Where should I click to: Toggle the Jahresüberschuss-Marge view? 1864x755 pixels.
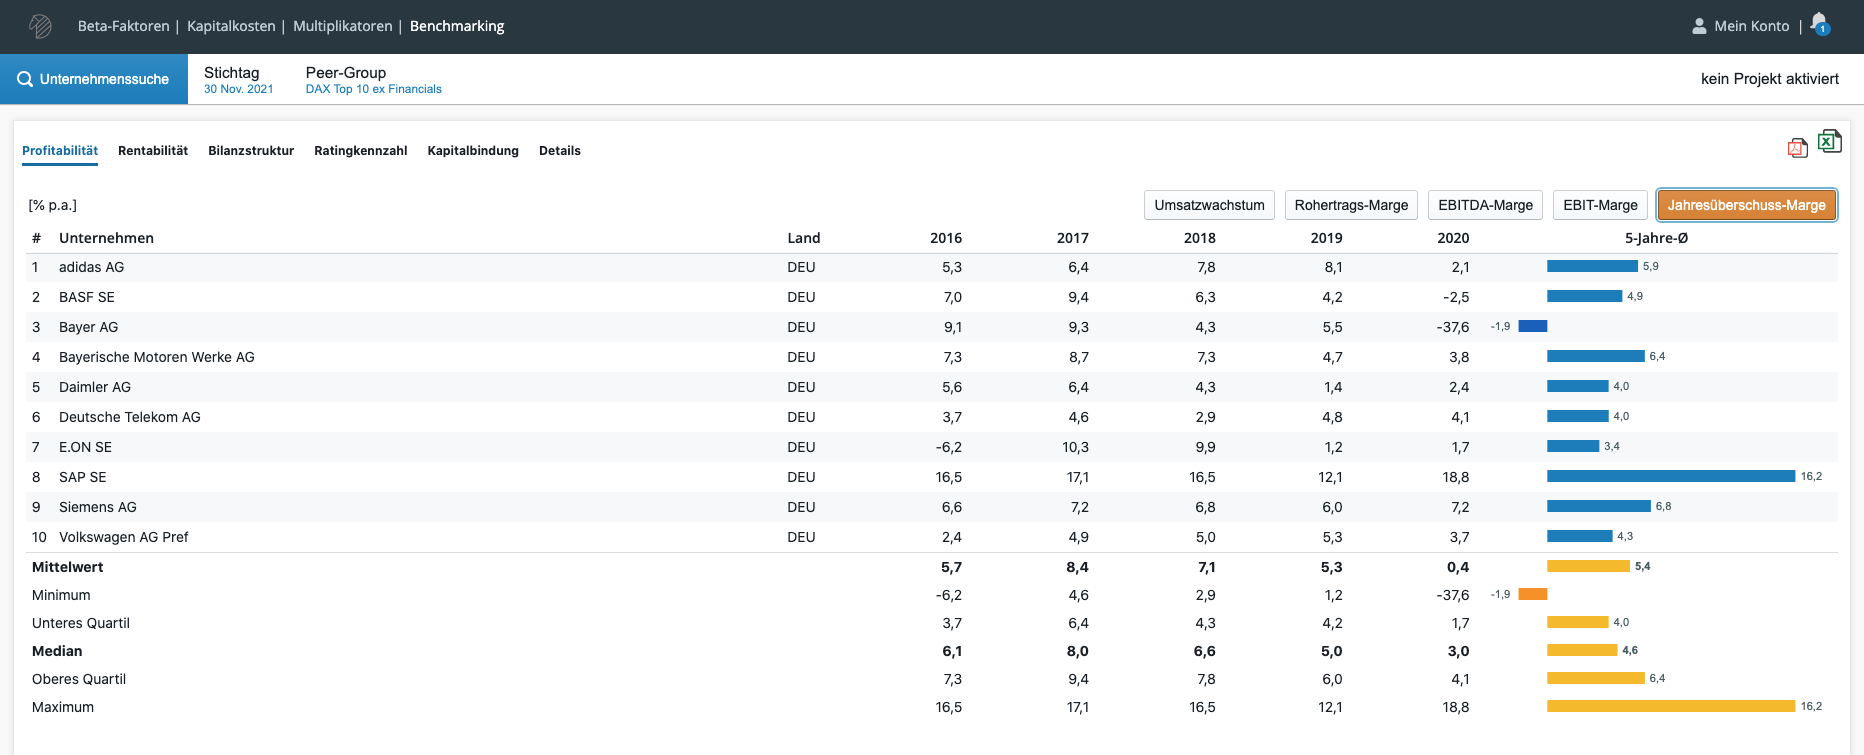click(1746, 205)
